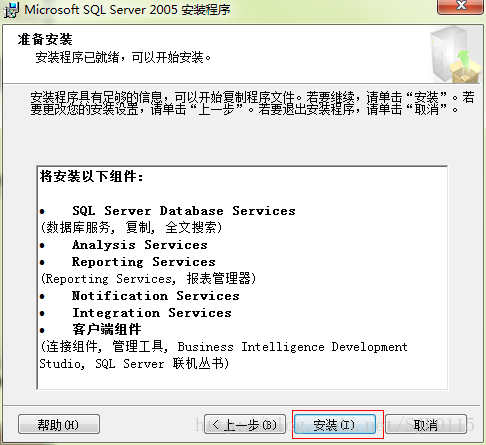The image size is (486, 445).
Task: Click the Studio, SQL Server 联机丛书 line
Action: point(134,364)
